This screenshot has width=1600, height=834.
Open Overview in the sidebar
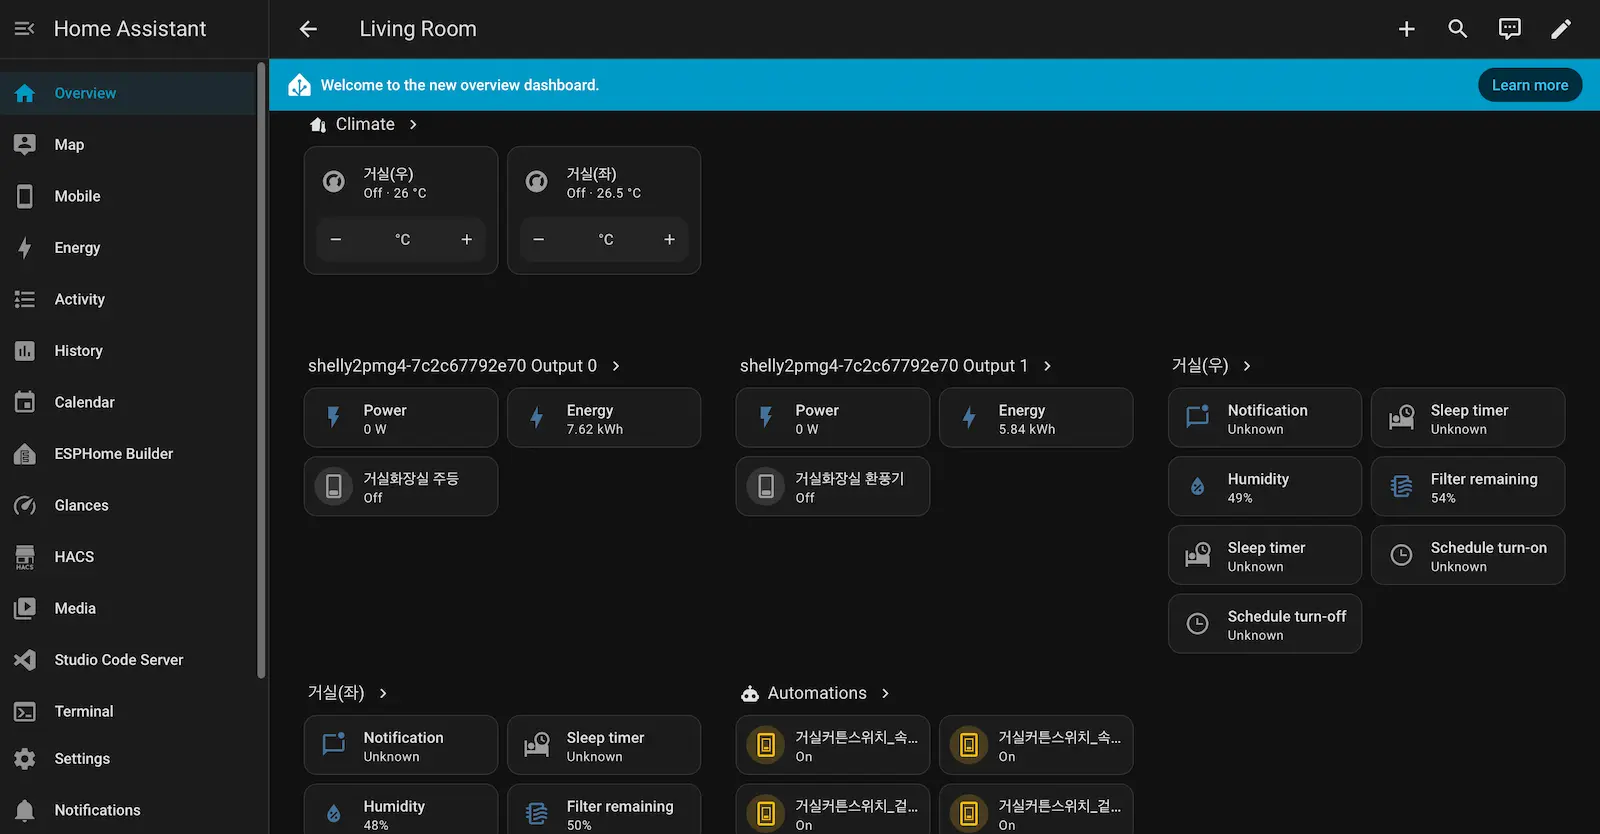pos(128,93)
